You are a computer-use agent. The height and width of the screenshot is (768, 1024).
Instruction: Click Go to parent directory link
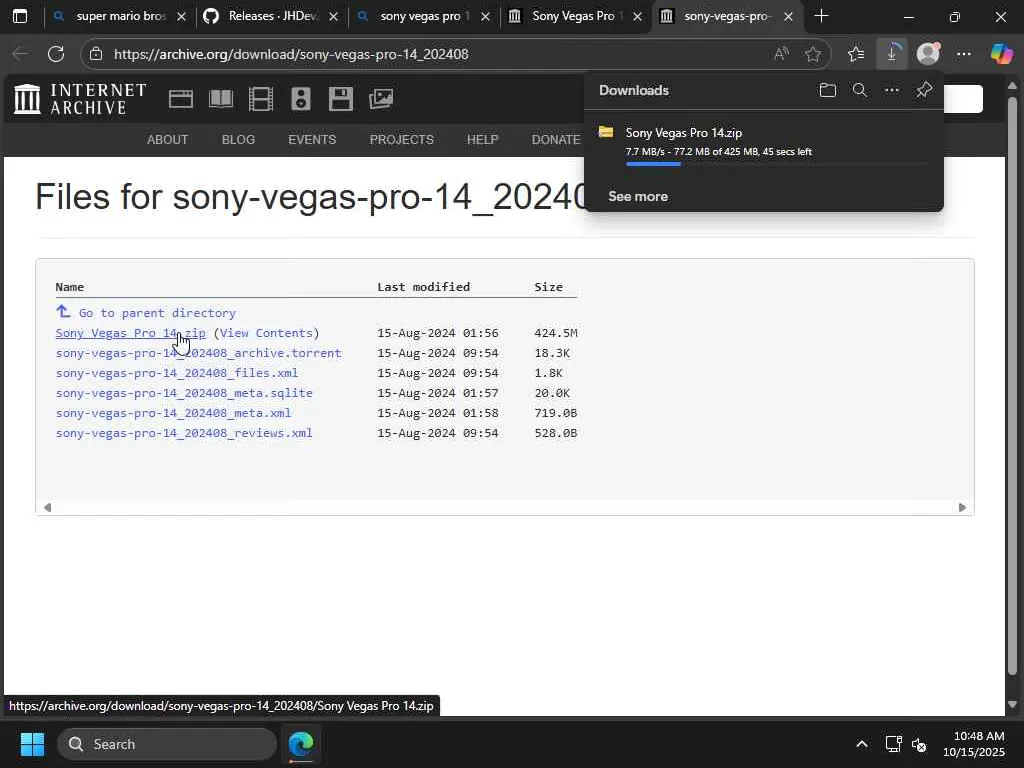(157, 313)
